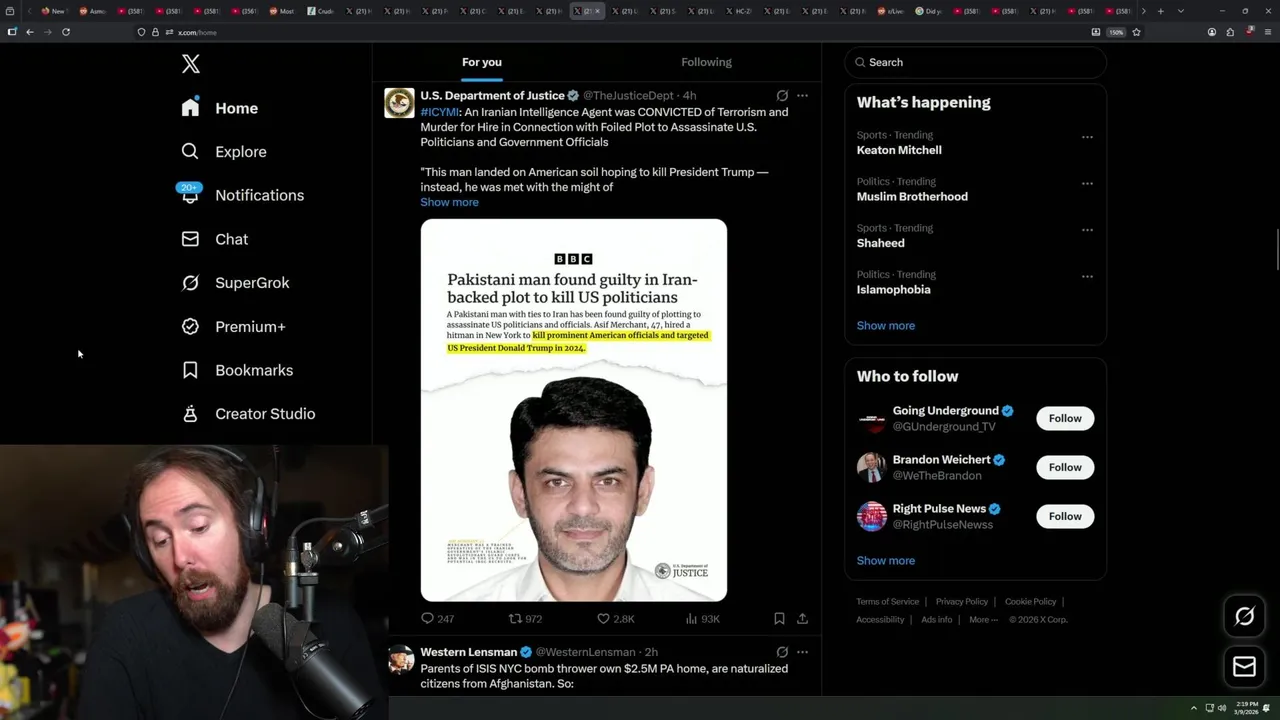Open SuperGrok in the sidebar

[x=235, y=283]
